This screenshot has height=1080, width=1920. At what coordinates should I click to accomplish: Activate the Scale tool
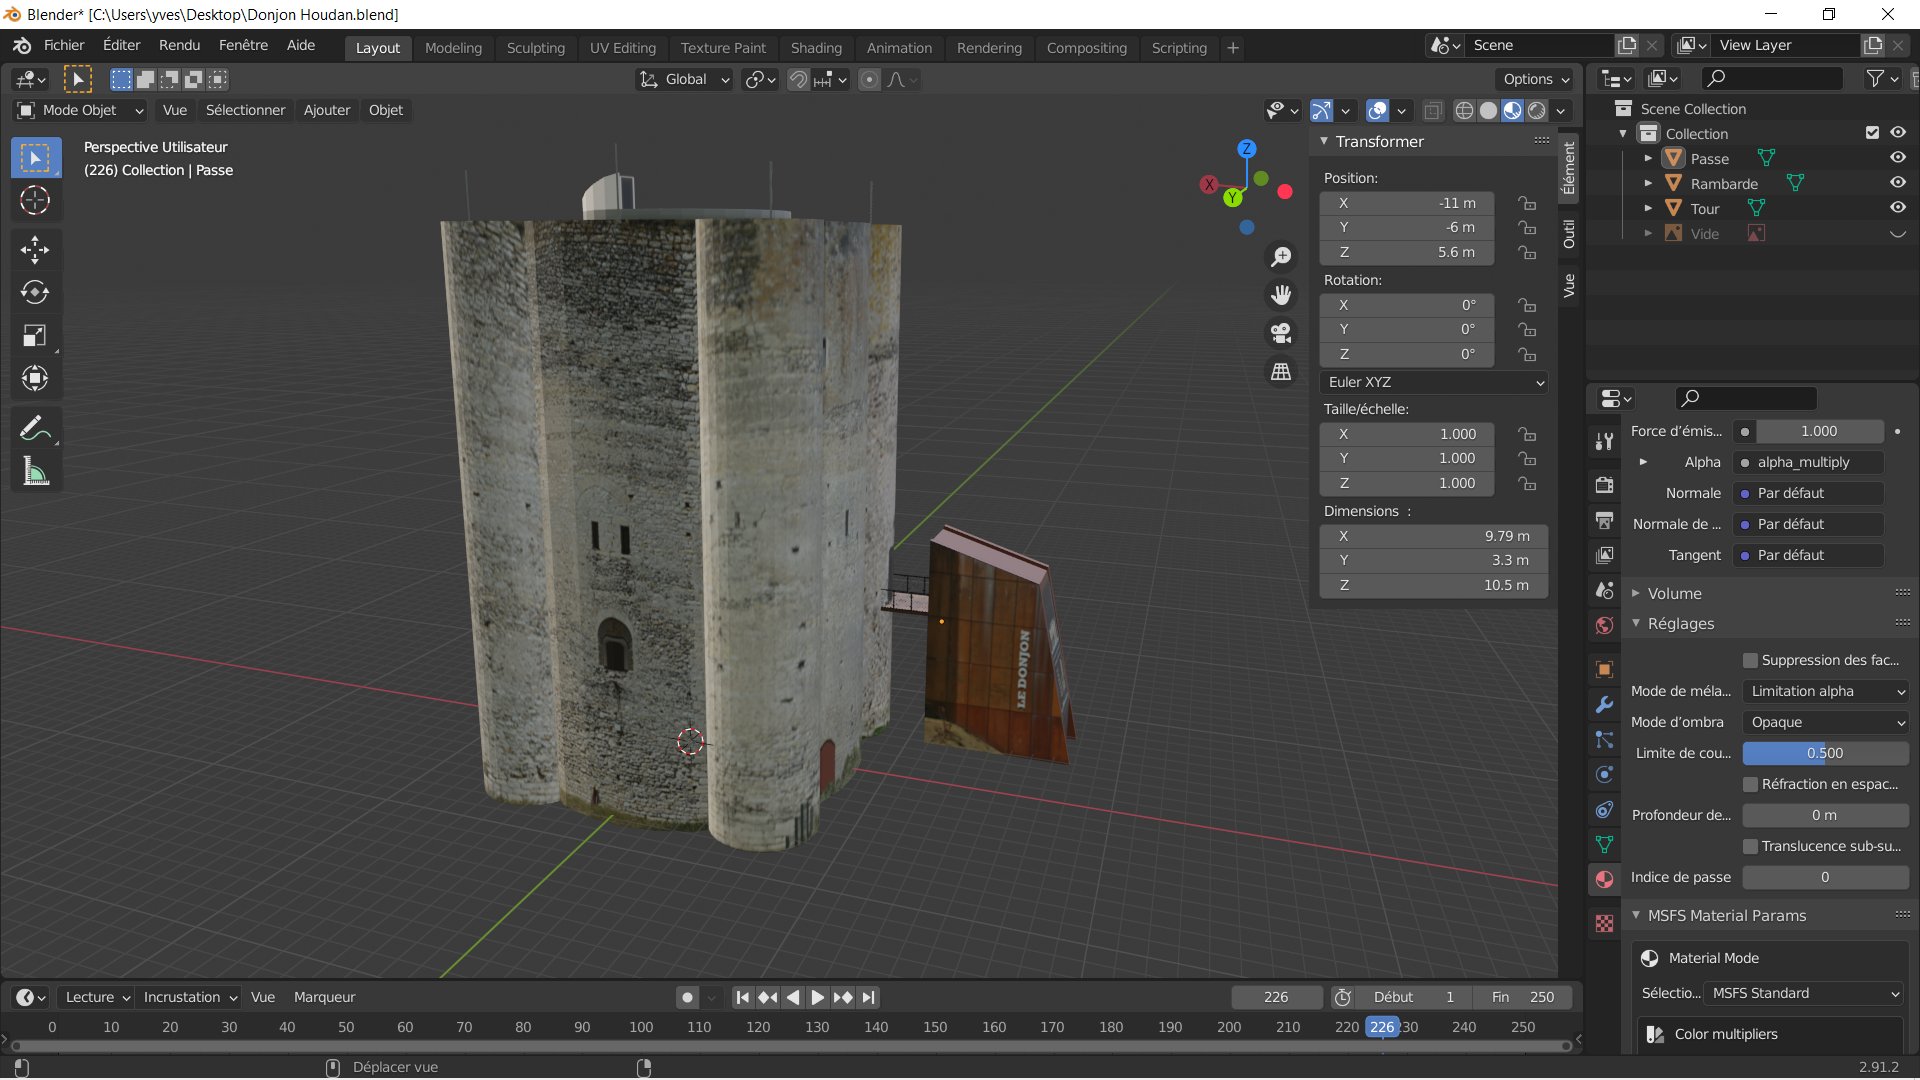(x=35, y=336)
